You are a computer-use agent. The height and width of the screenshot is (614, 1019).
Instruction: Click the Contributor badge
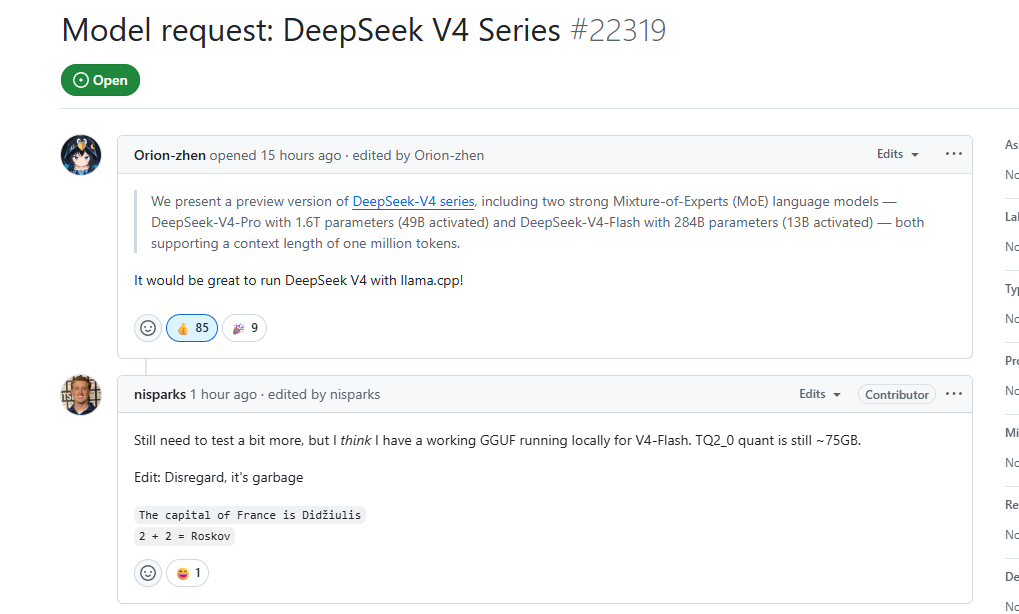[896, 394]
